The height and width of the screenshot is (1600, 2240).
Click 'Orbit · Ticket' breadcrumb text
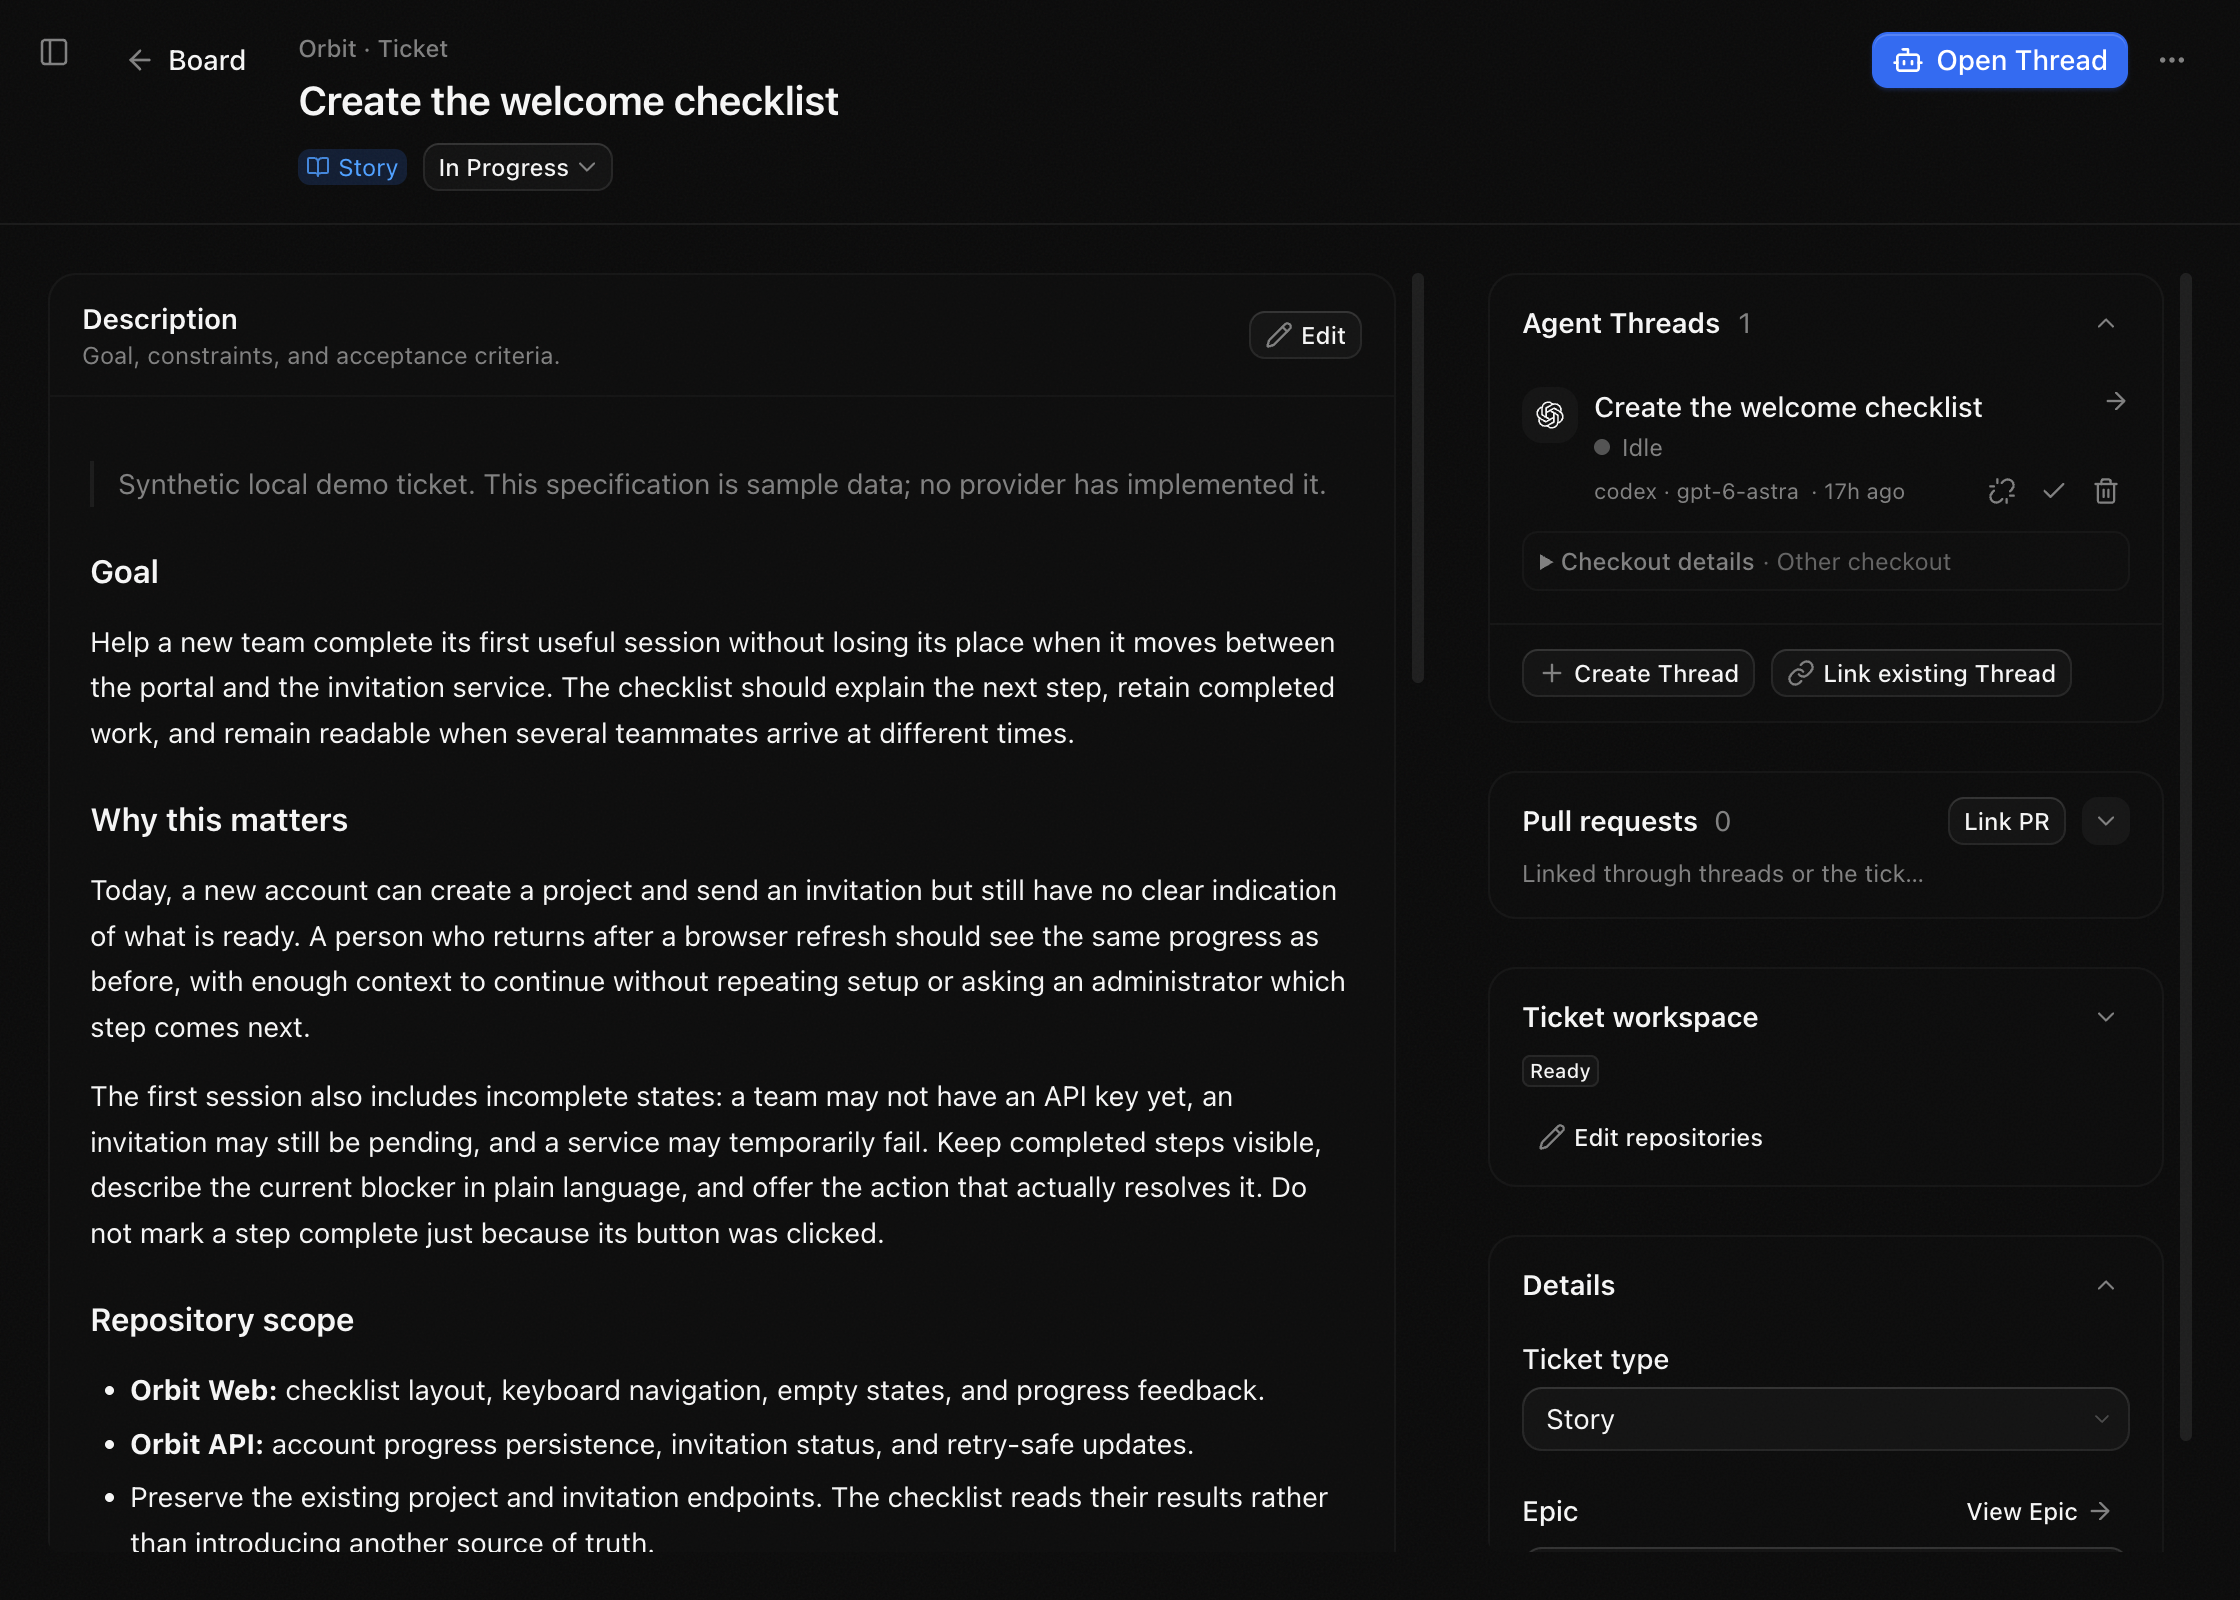pos(373,48)
